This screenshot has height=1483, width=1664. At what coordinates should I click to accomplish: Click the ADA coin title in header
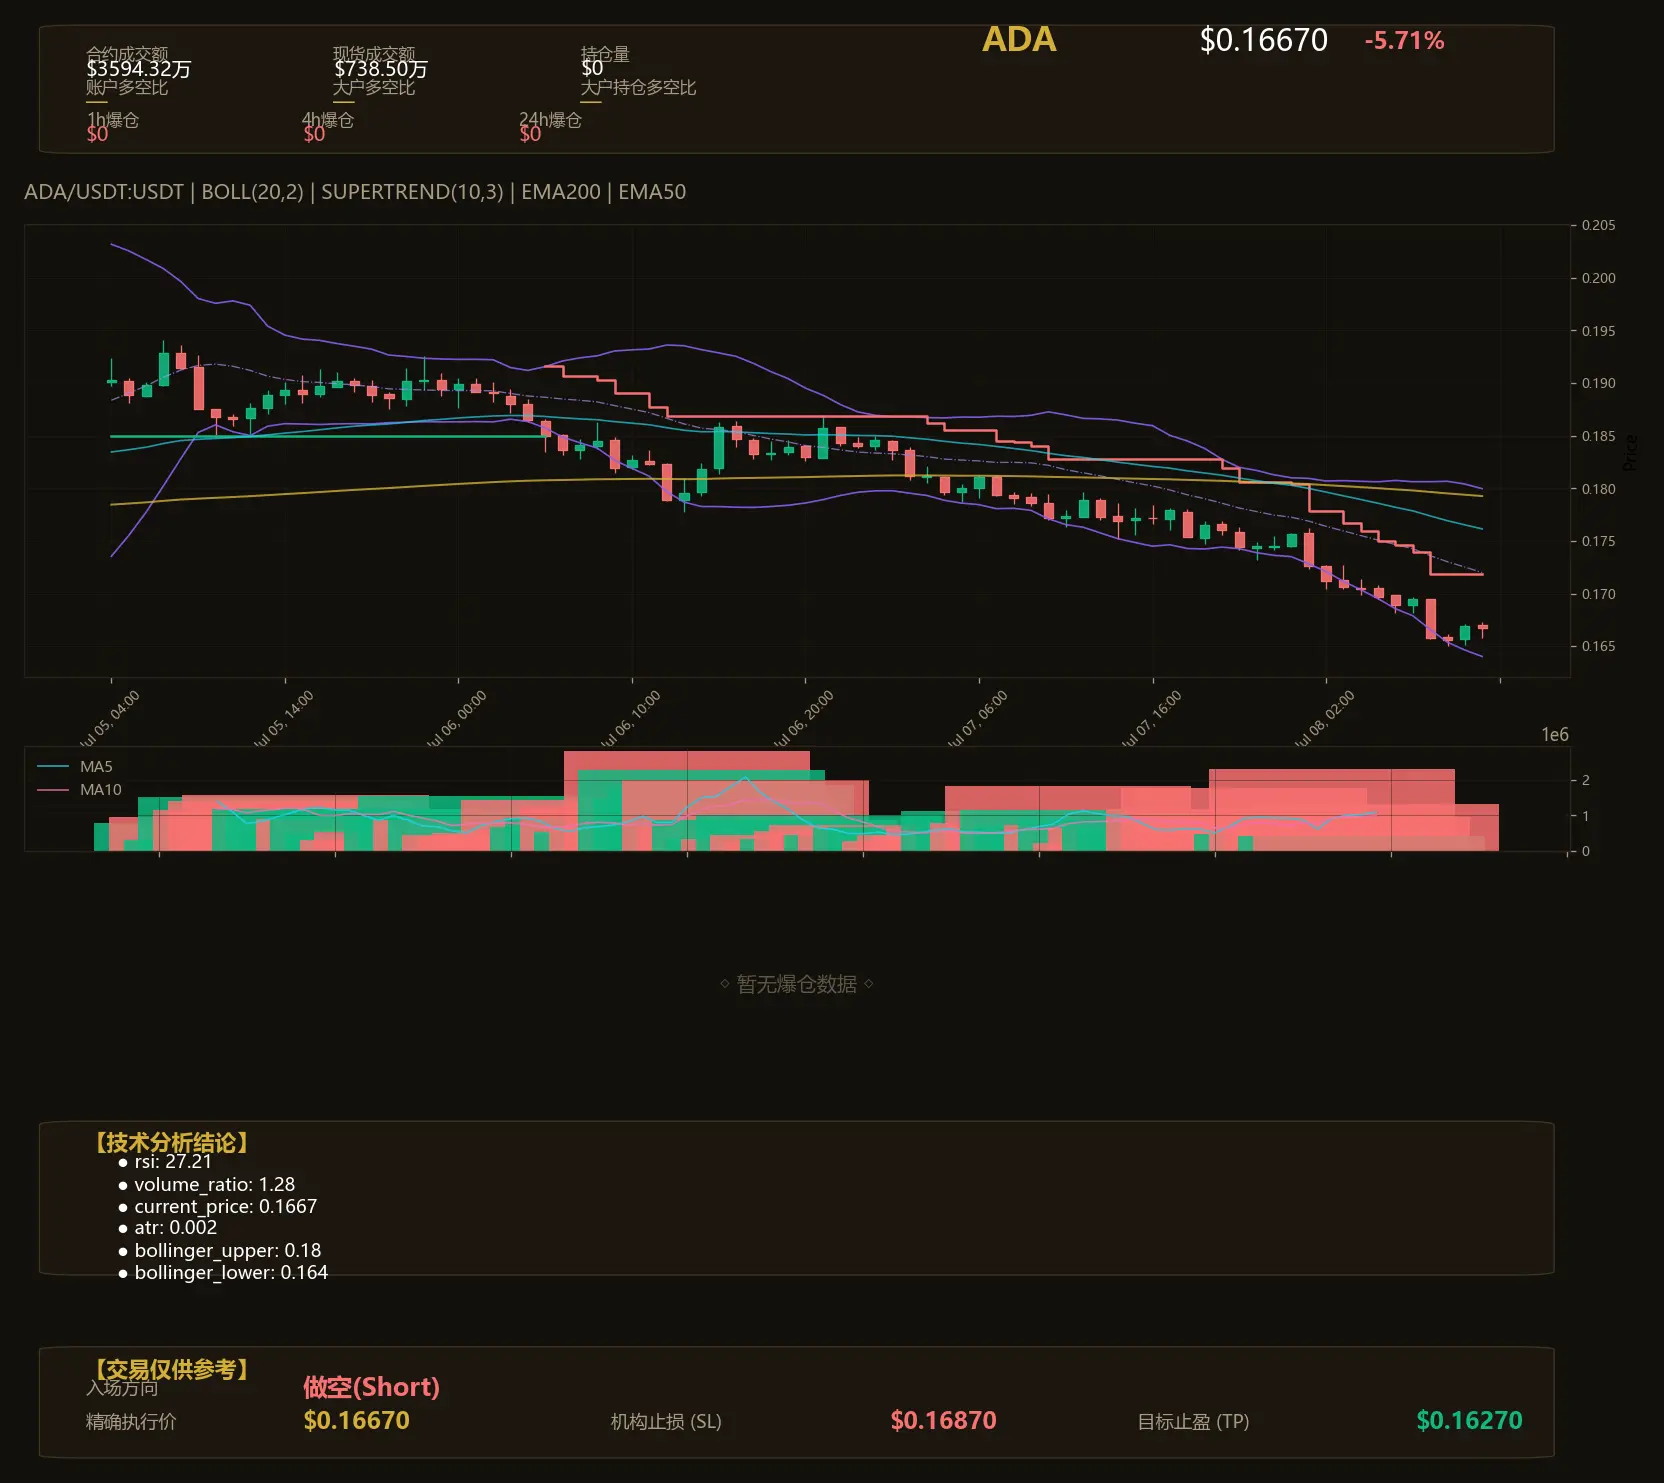1019,40
